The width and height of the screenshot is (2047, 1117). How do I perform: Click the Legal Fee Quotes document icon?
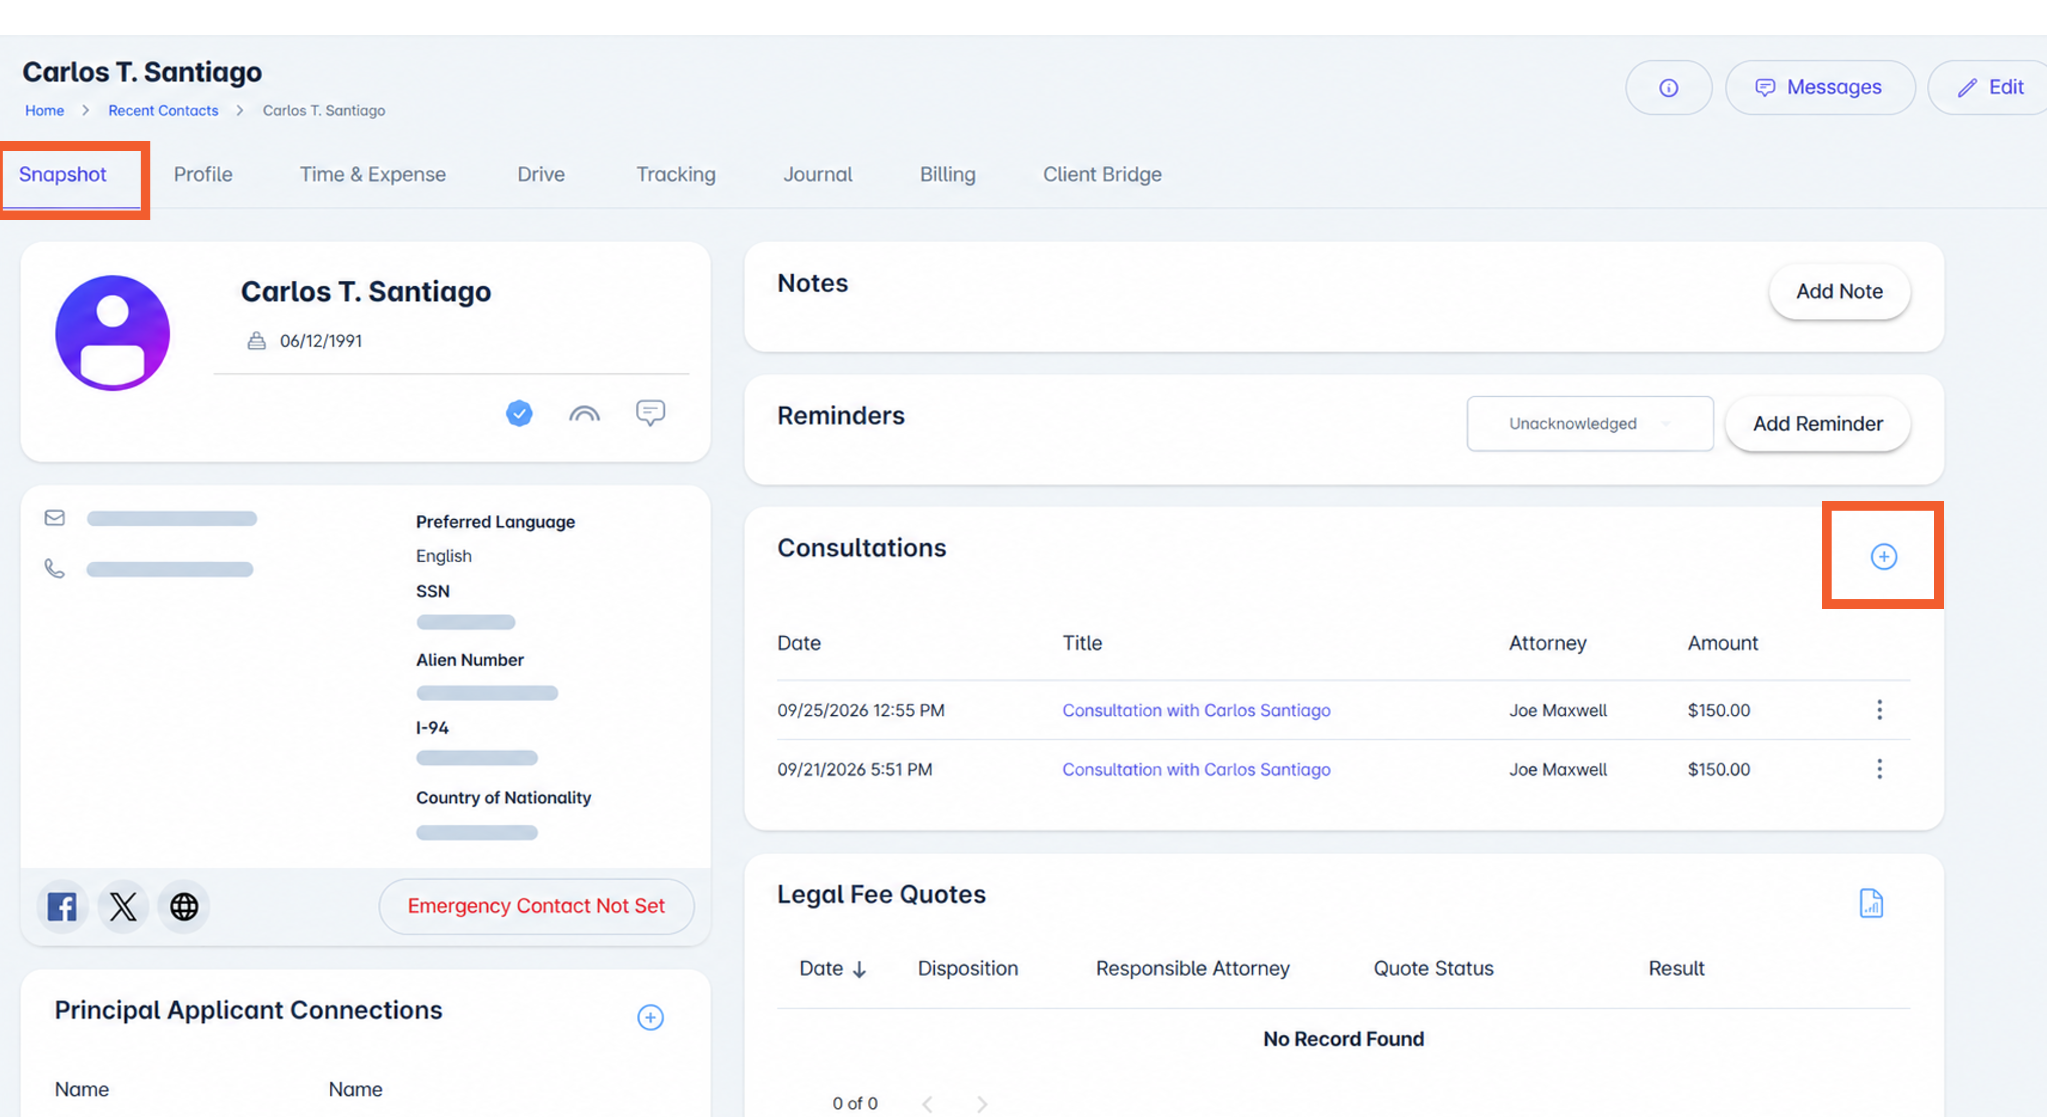[x=1871, y=903]
